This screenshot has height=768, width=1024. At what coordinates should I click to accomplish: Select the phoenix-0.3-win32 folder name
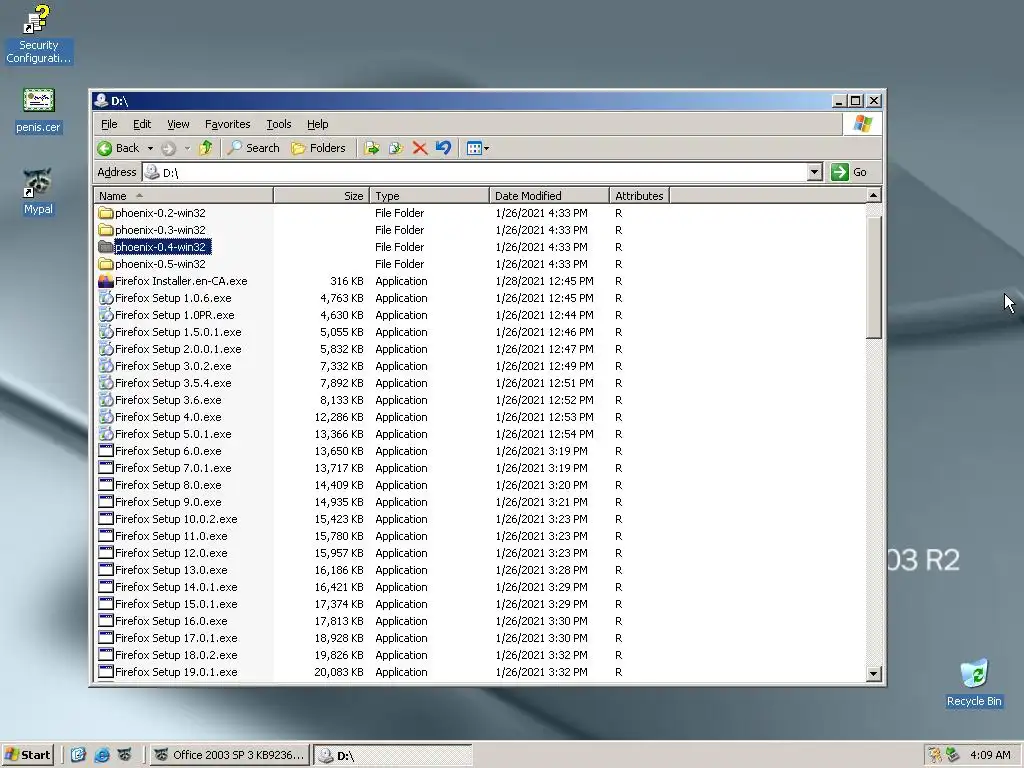pyautogui.click(x=160, y=230)
